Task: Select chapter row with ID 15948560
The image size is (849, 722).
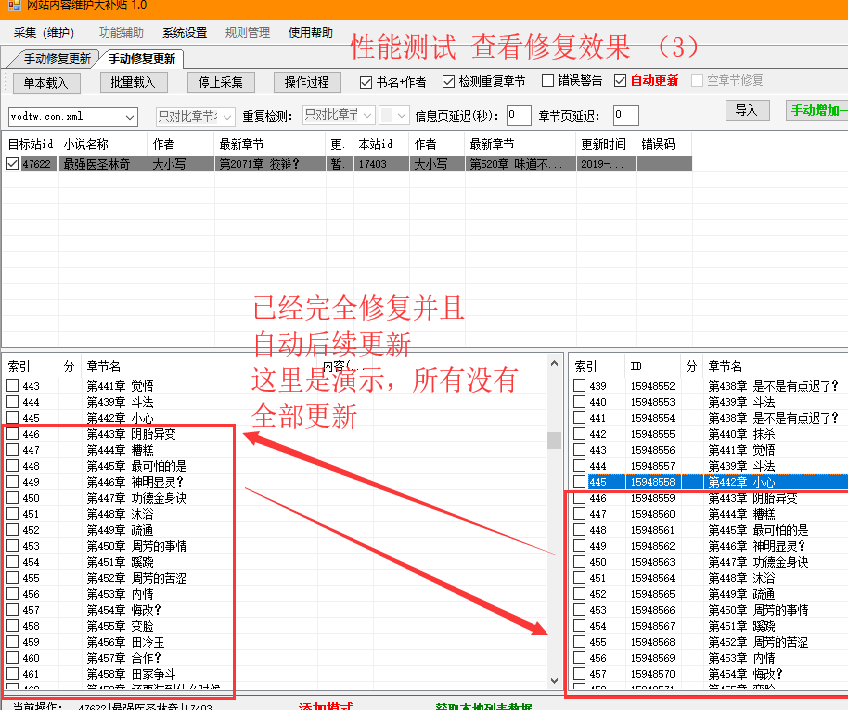Action: (x=652, y=514)
